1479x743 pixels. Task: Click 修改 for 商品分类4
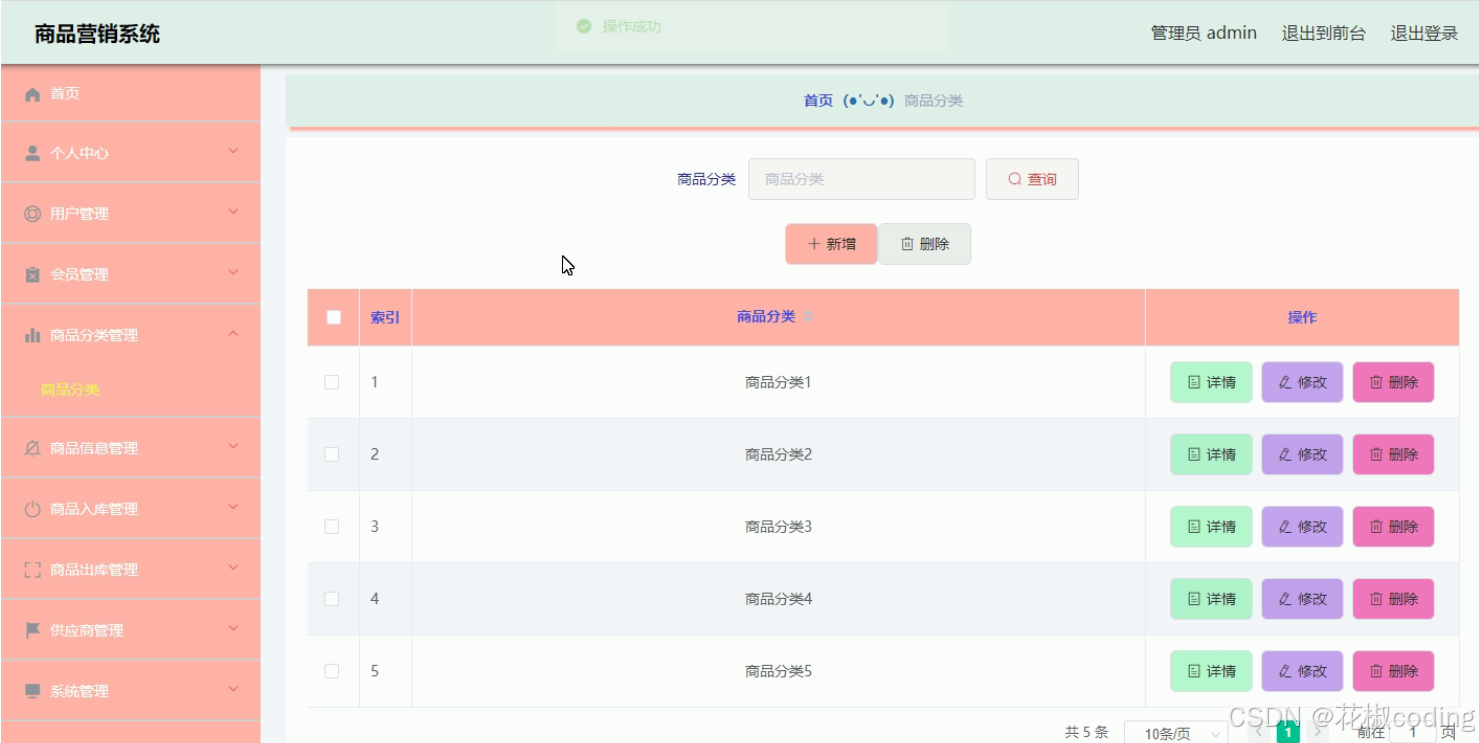pos(1302,599)
